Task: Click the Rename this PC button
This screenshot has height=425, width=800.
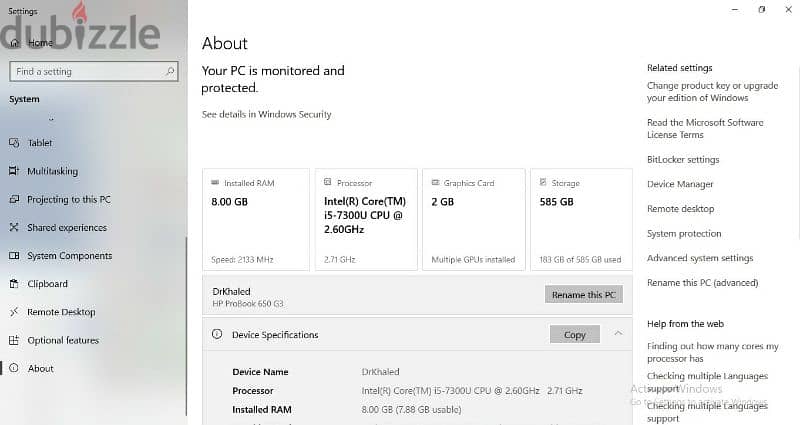Action: click(x=584, y=295)
